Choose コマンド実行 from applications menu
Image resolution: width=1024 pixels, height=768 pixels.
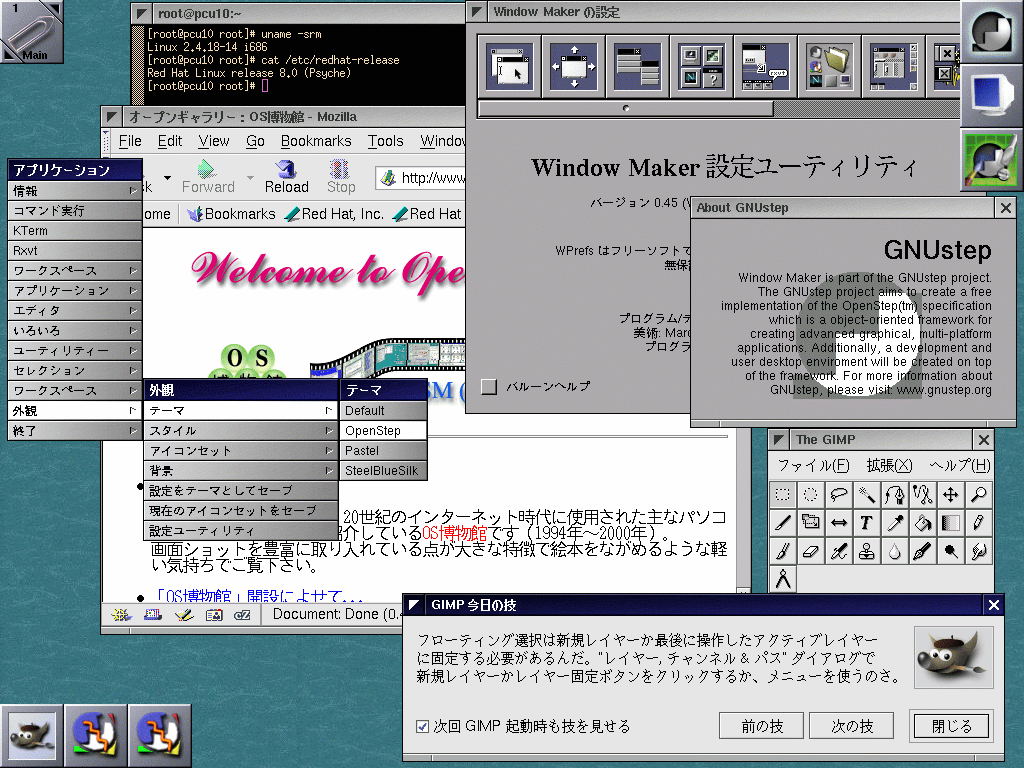tap(74, 210)
